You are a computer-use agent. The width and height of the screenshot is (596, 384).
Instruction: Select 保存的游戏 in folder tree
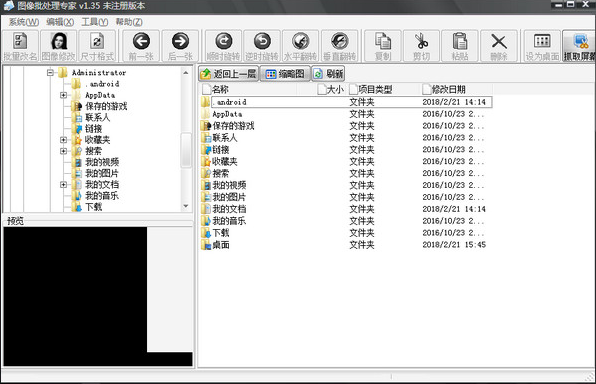106,106
